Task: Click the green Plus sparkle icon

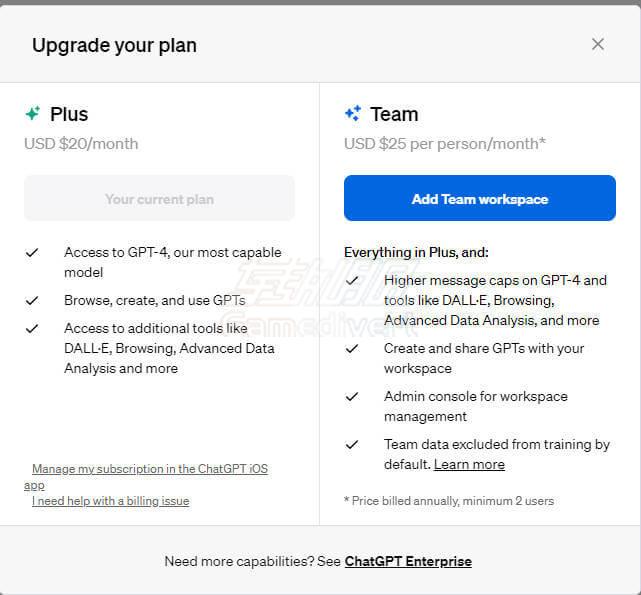Action: pyautogui.click(x=33, y=114)
